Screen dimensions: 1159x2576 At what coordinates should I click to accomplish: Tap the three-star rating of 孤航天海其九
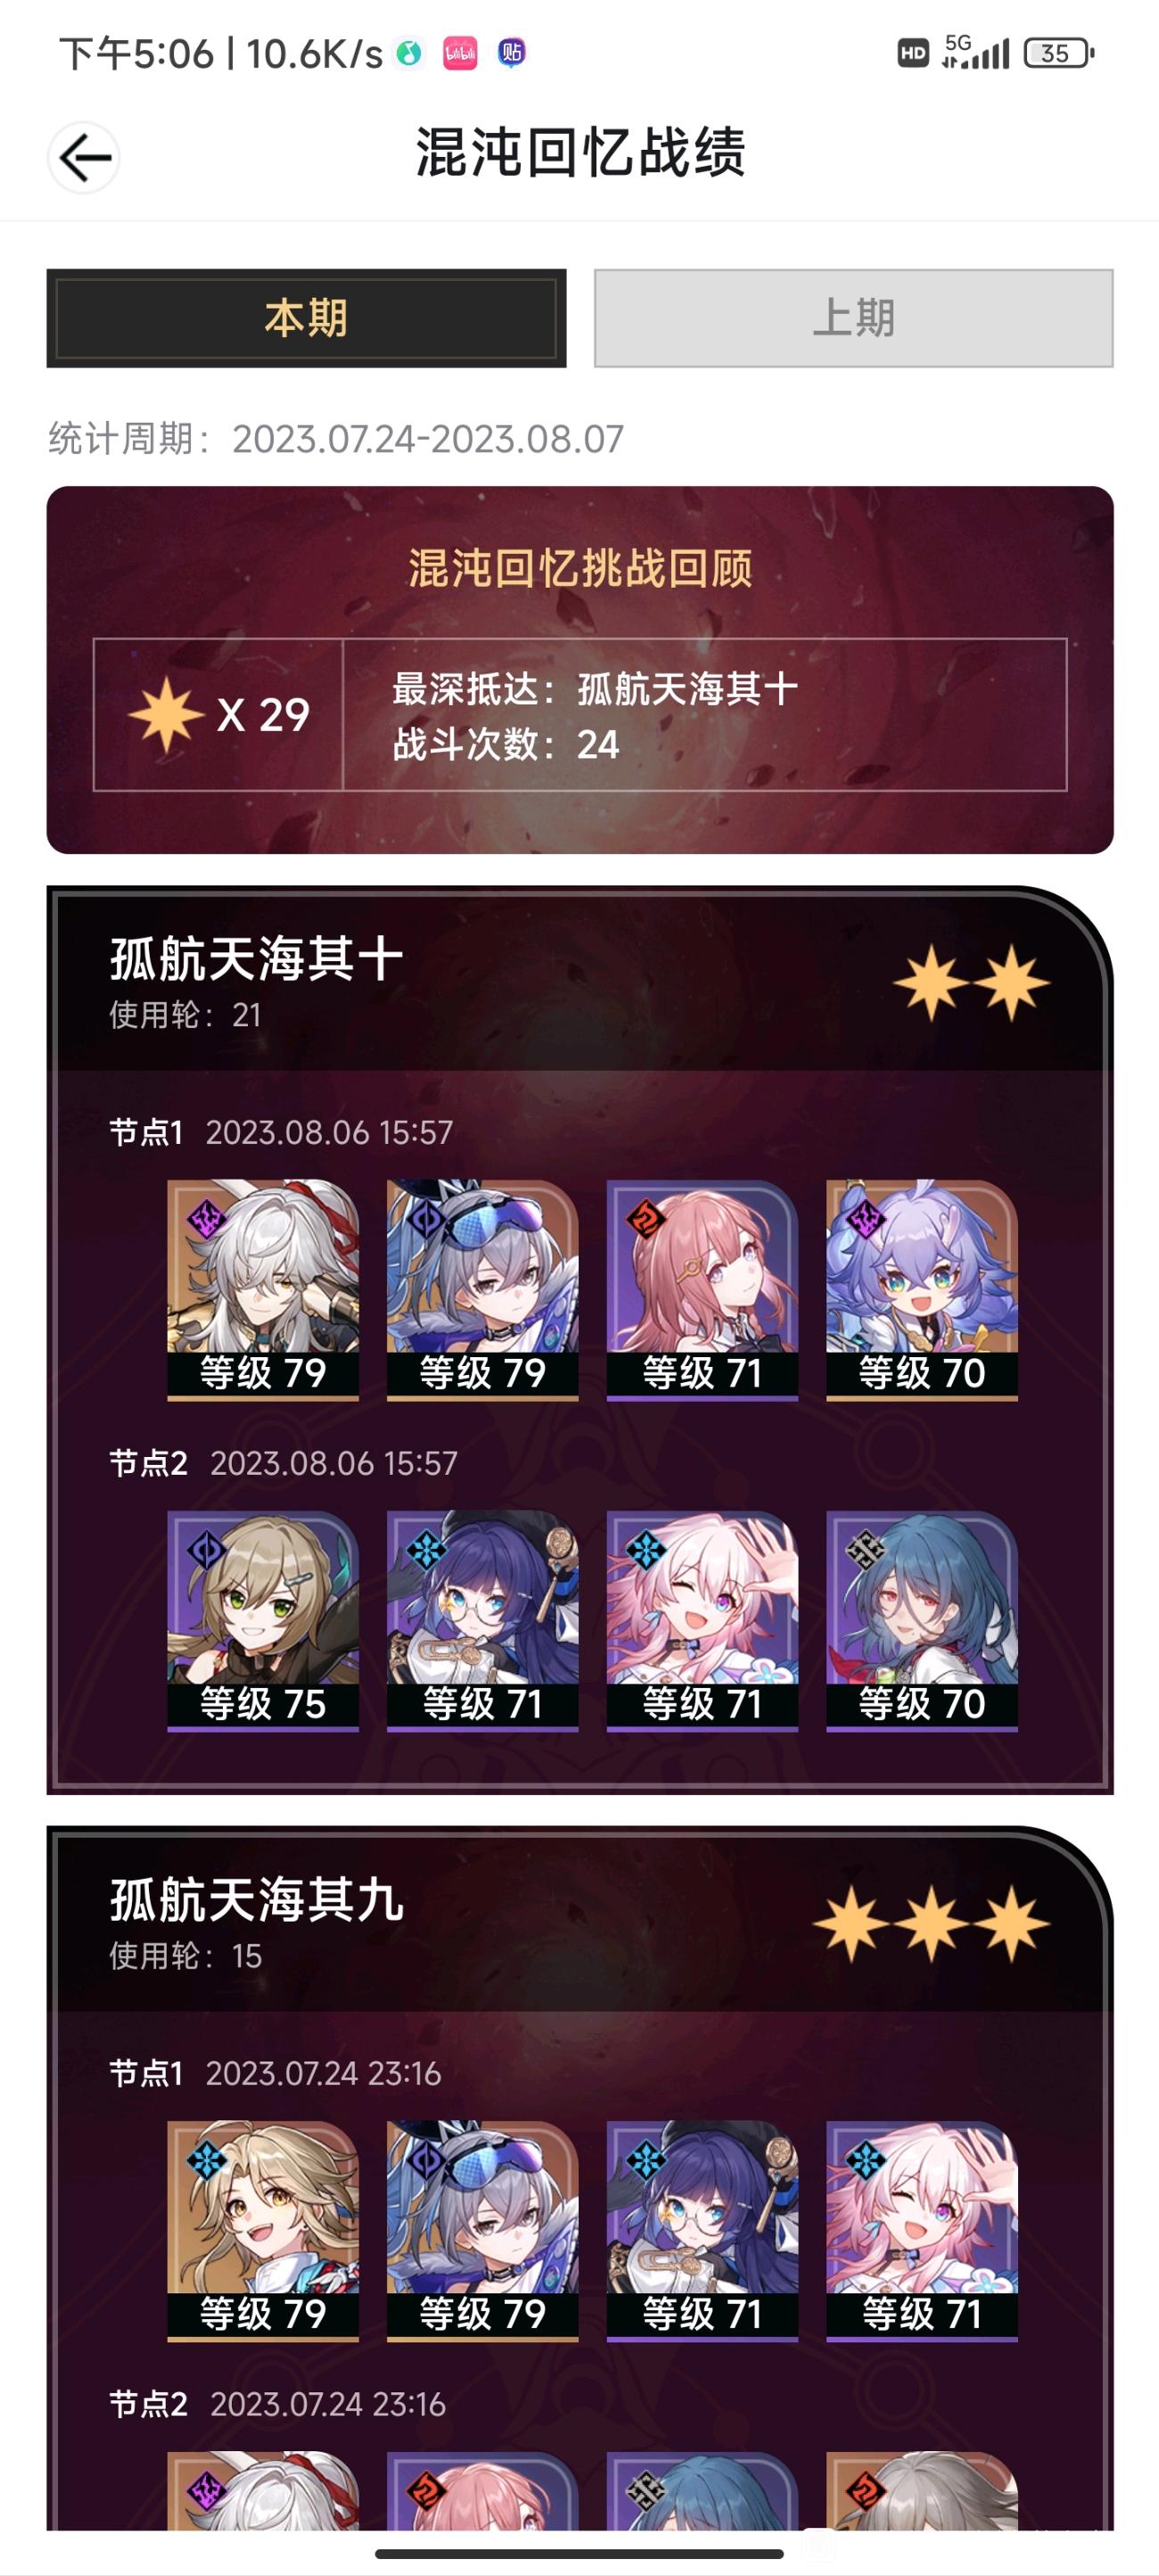(931, 1923)
